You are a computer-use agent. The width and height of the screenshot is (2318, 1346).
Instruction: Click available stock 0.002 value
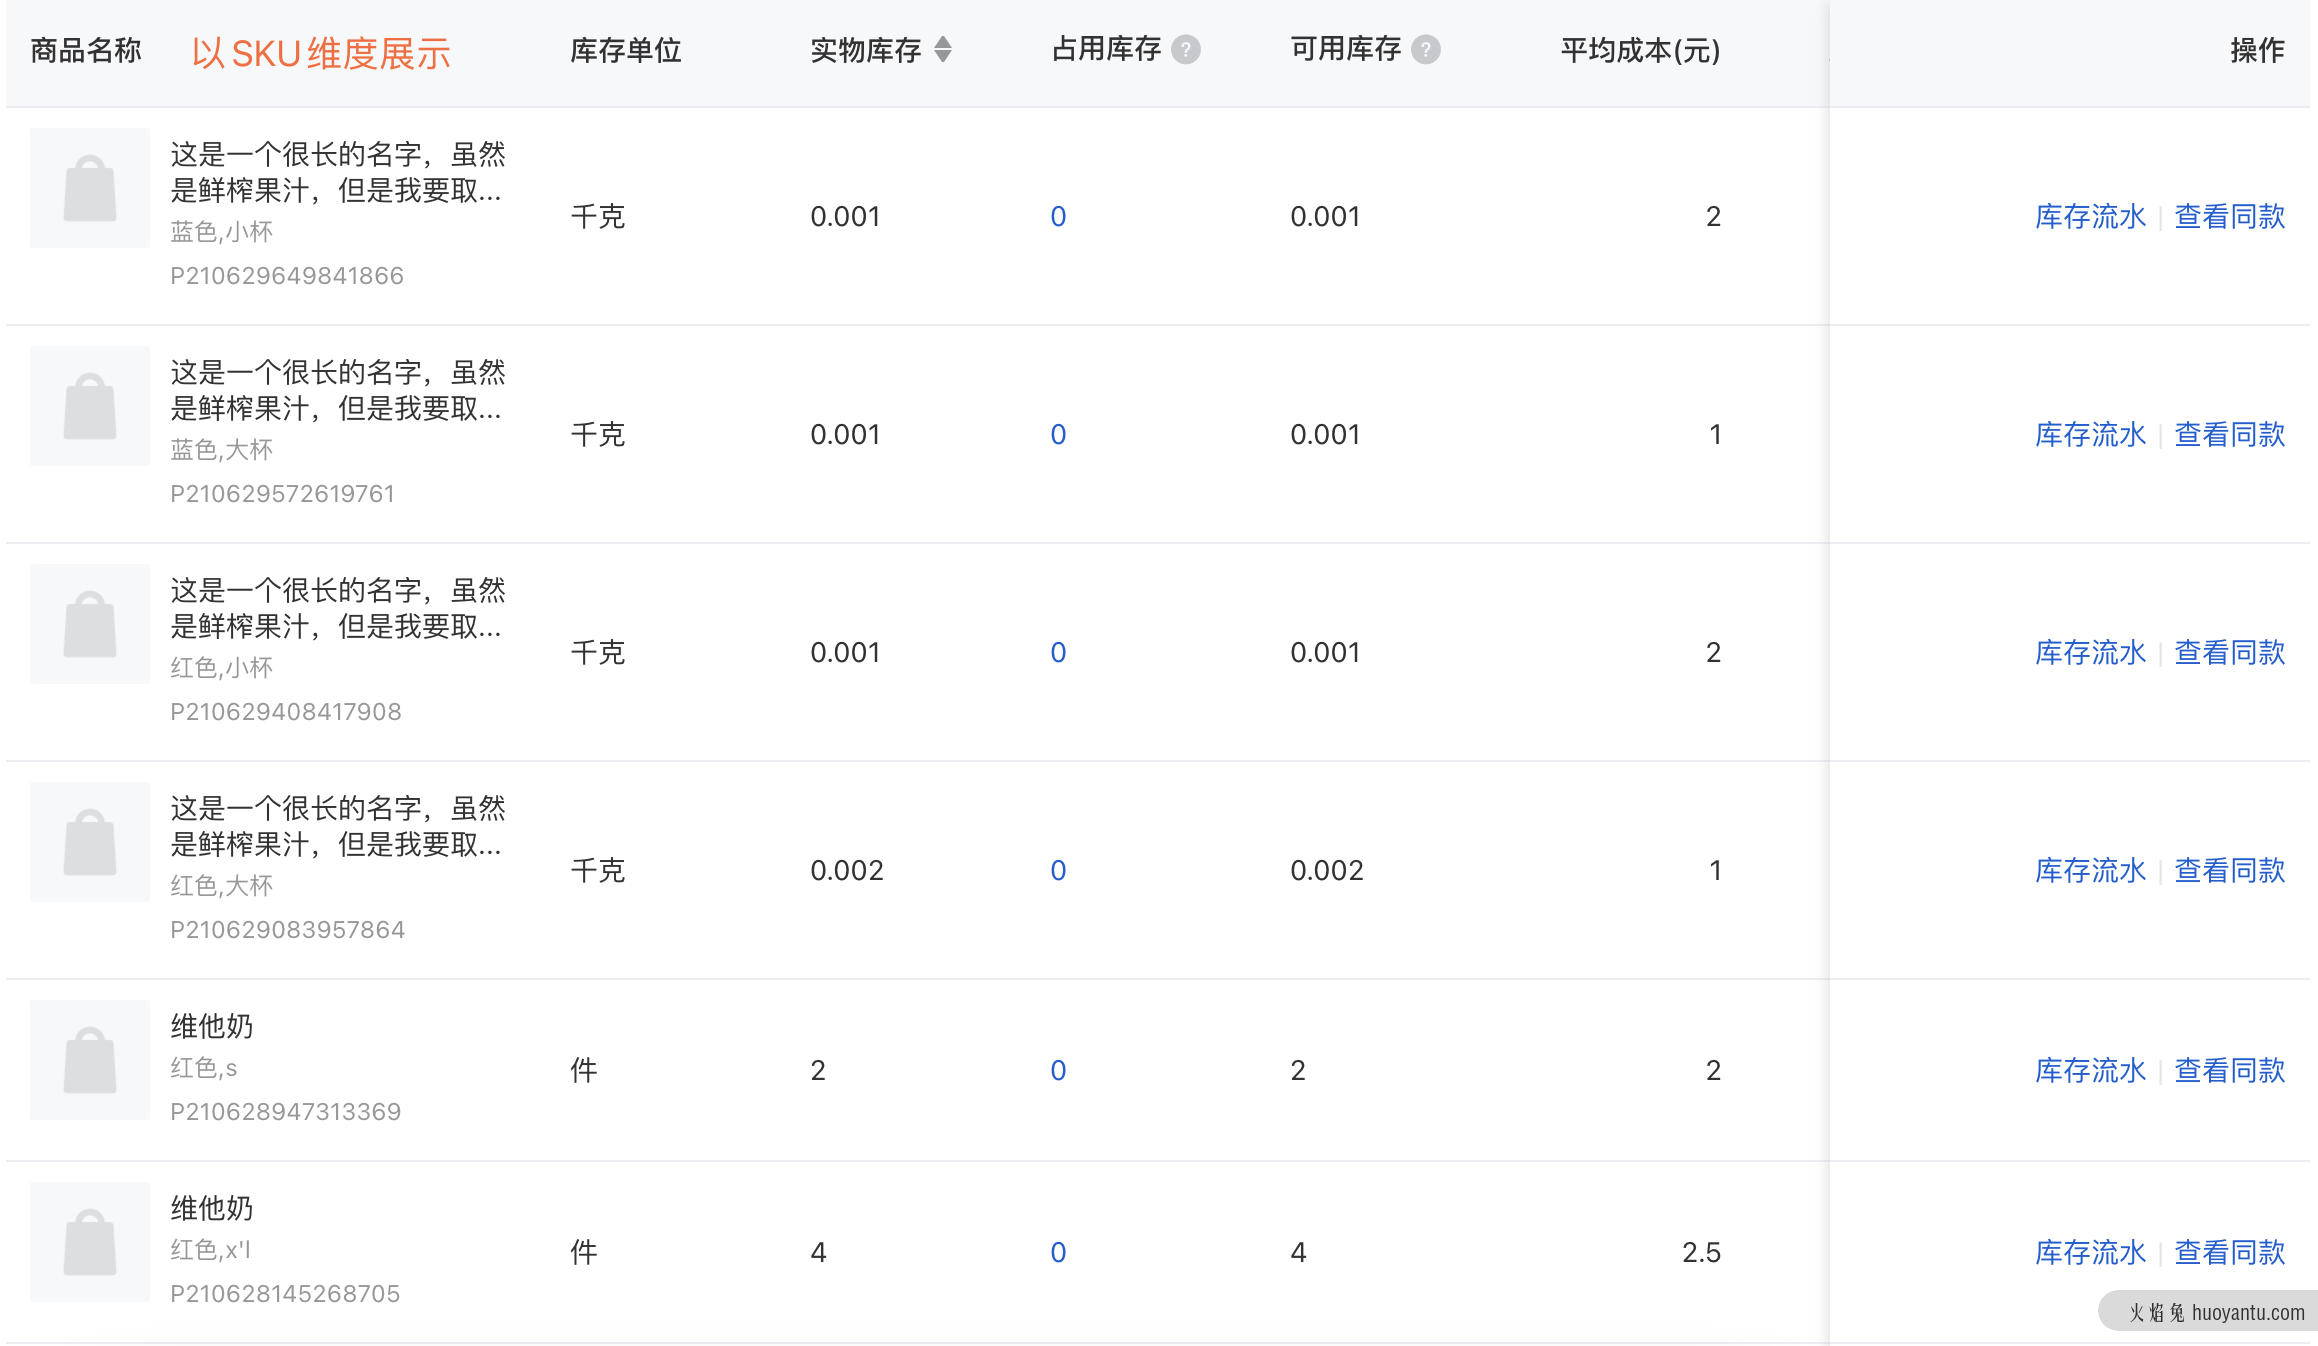coord(1327,870)
